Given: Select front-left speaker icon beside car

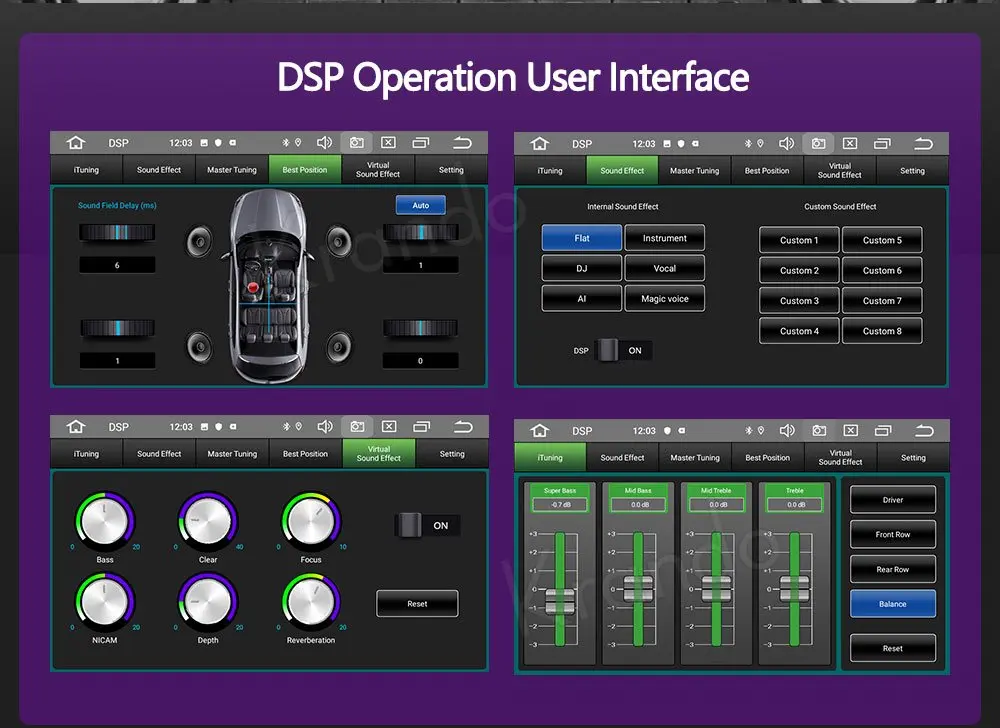Looking at the screenshot, I should pyautogui.click(x=199, y=242).
